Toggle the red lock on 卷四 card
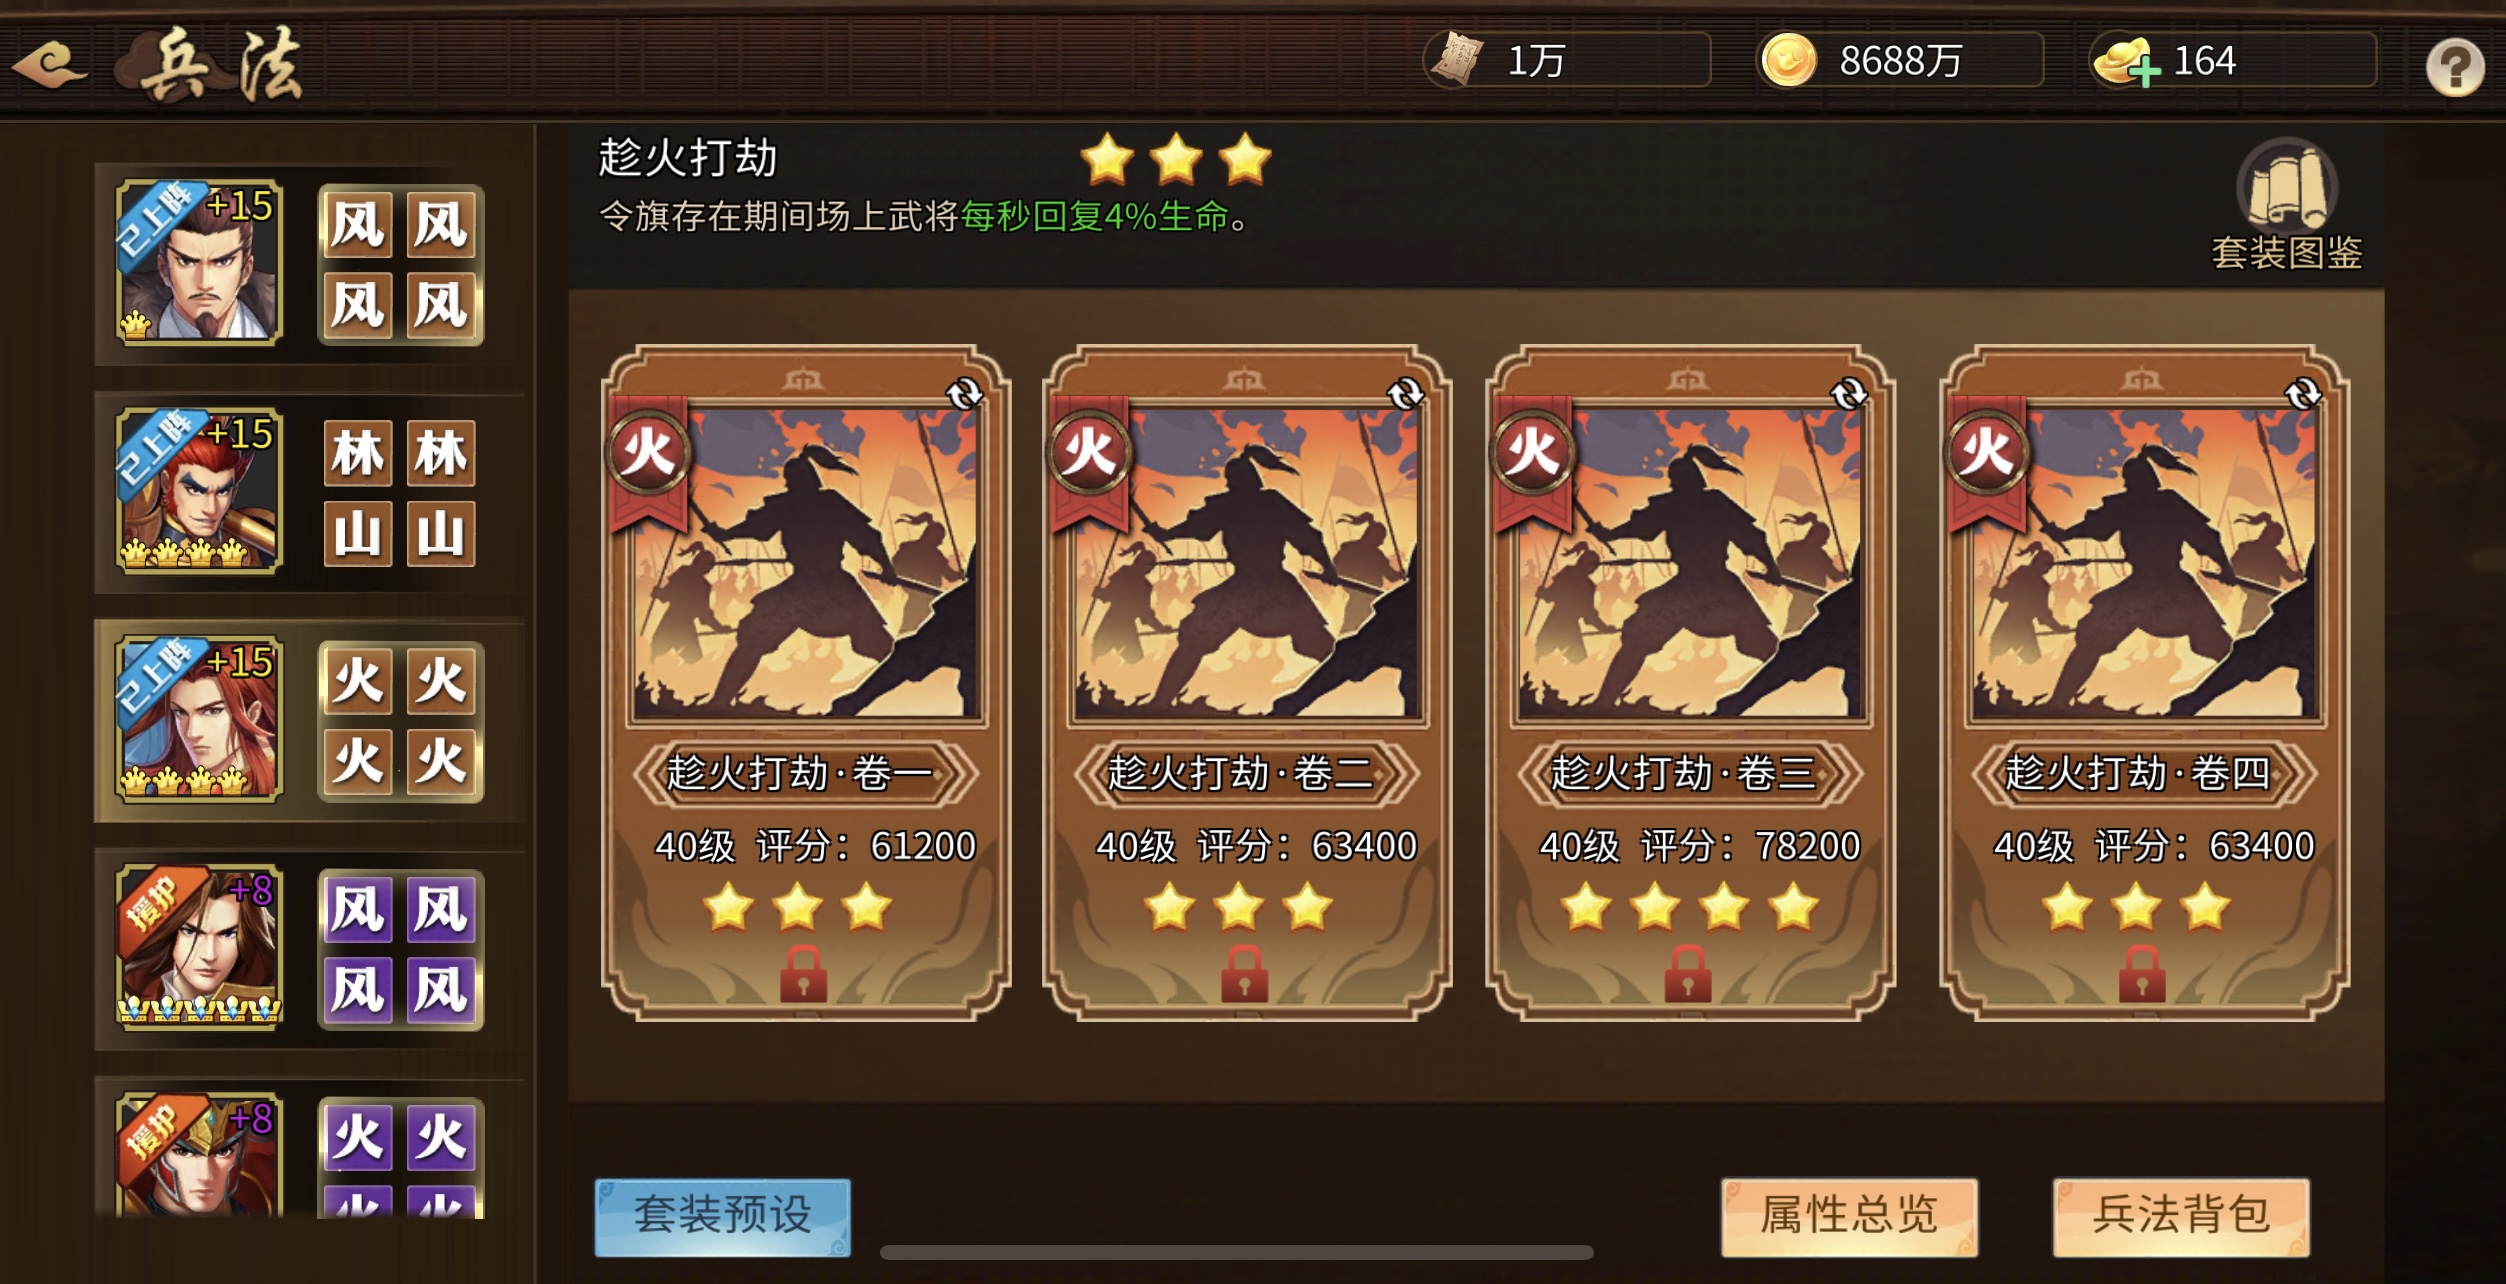The height and width of the screenshot is (1284, 2506). [2141, 973]
